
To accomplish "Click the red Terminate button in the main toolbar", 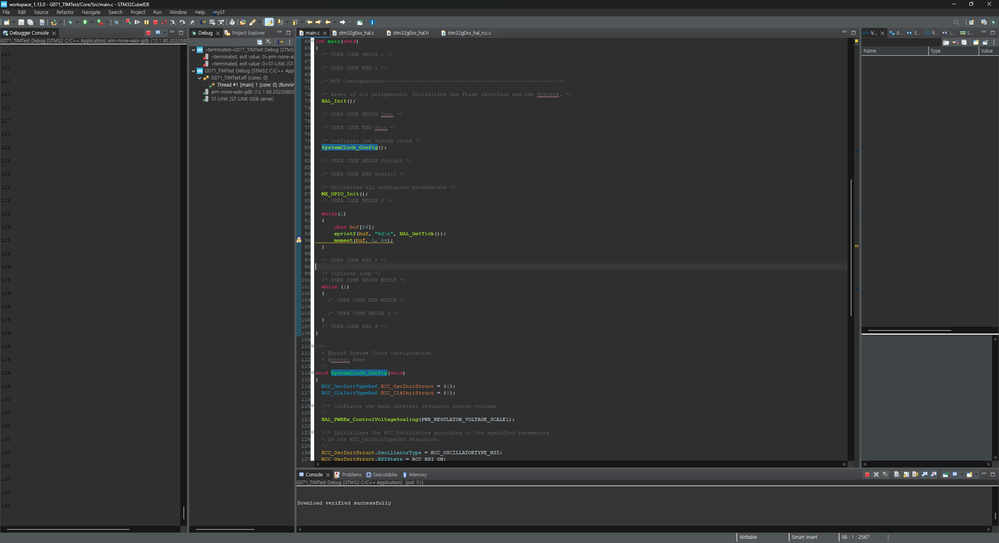I will click(x=155, y=22).
